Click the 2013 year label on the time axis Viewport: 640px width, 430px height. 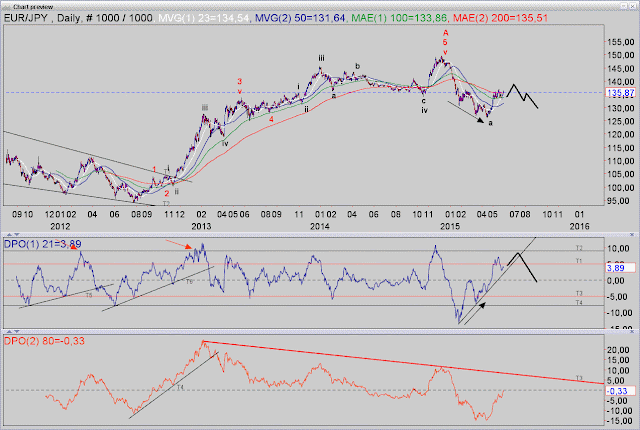coord(201,226)
